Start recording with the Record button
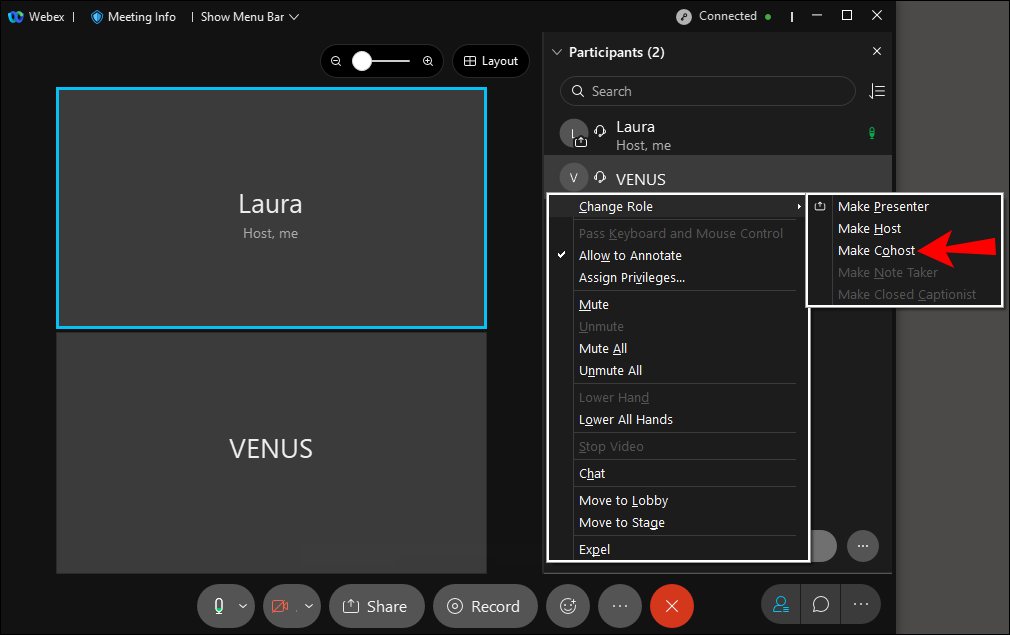Viewport: 1010px width, 635px height. point(485,606)
